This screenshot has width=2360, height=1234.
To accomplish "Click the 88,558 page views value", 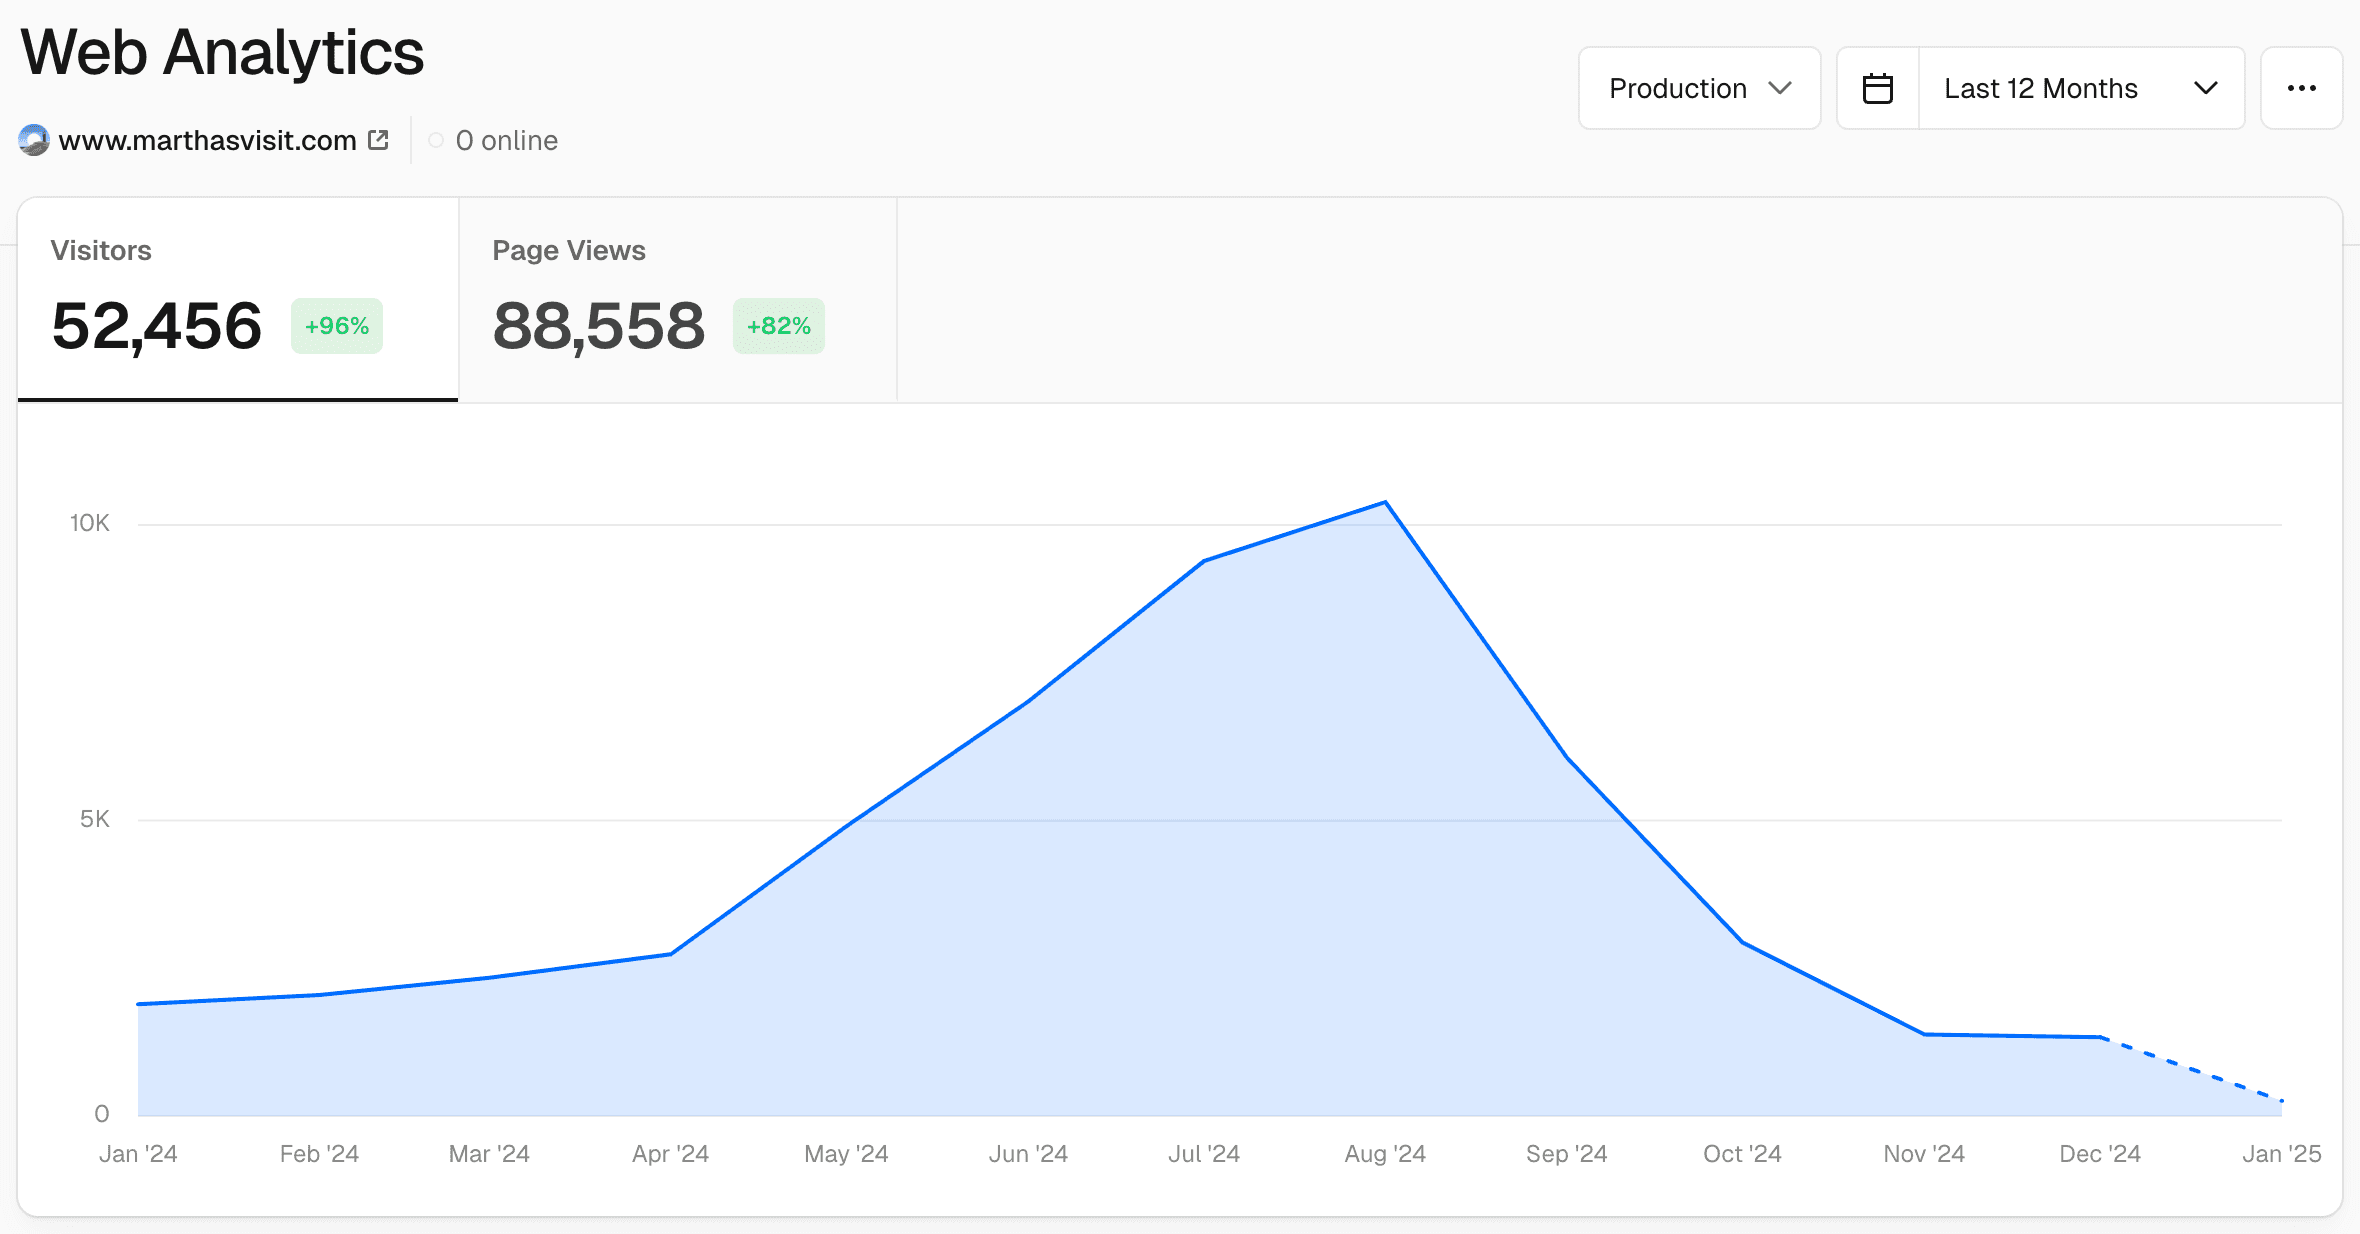I will [599, 326].
